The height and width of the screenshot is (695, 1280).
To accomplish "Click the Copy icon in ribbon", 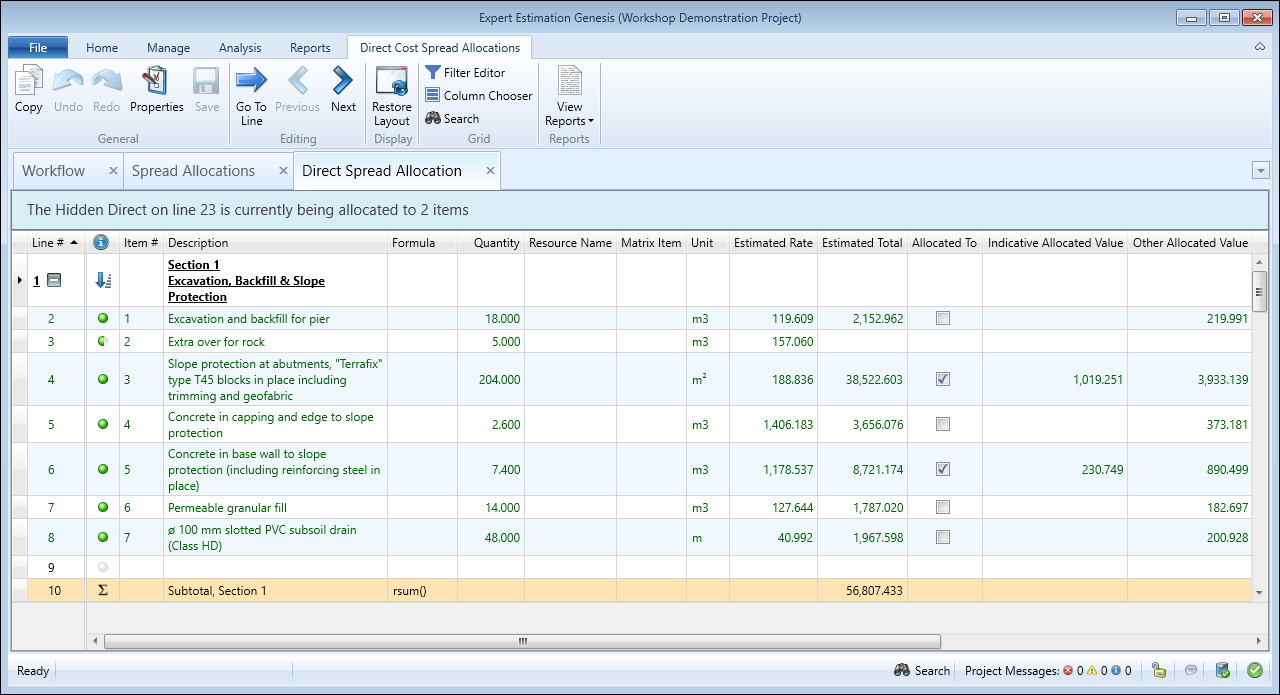I will [28, 82].
